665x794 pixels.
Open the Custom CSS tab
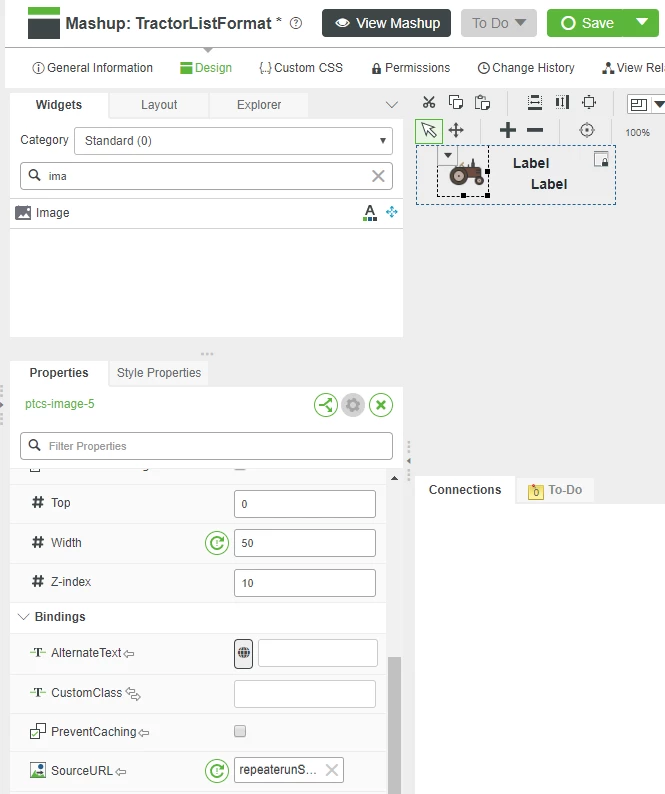301,68
